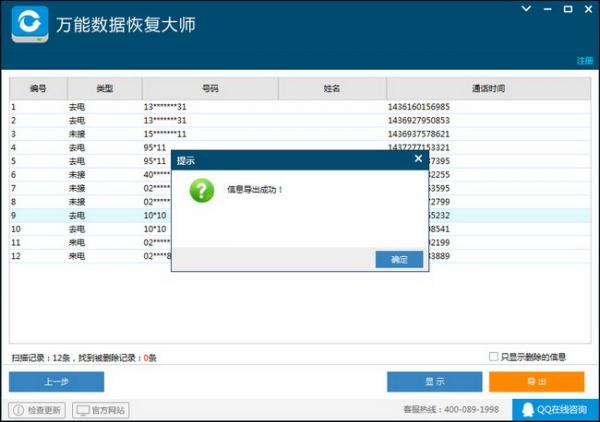Select record row number 3 未接

(300, 134)
